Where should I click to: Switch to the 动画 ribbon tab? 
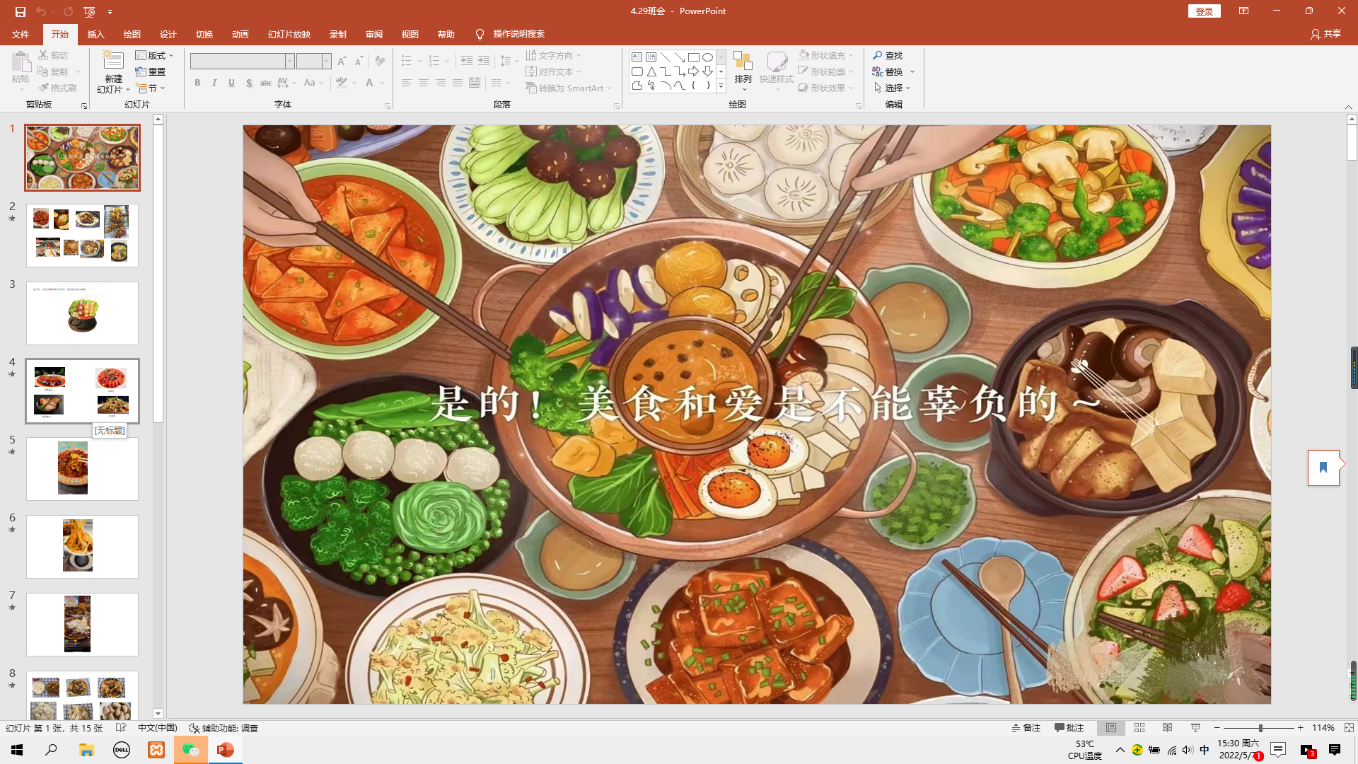[240, 34]
